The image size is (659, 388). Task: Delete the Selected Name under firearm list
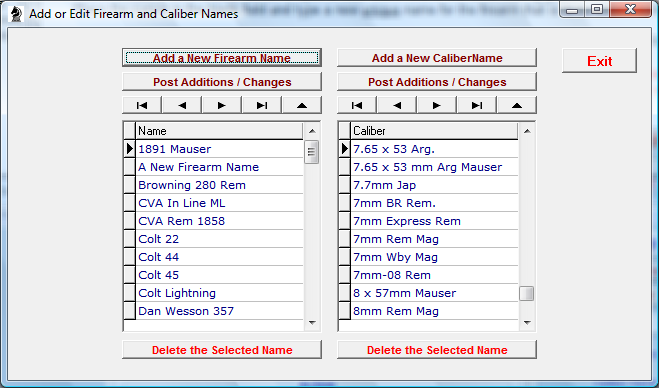tap(222, 350)
